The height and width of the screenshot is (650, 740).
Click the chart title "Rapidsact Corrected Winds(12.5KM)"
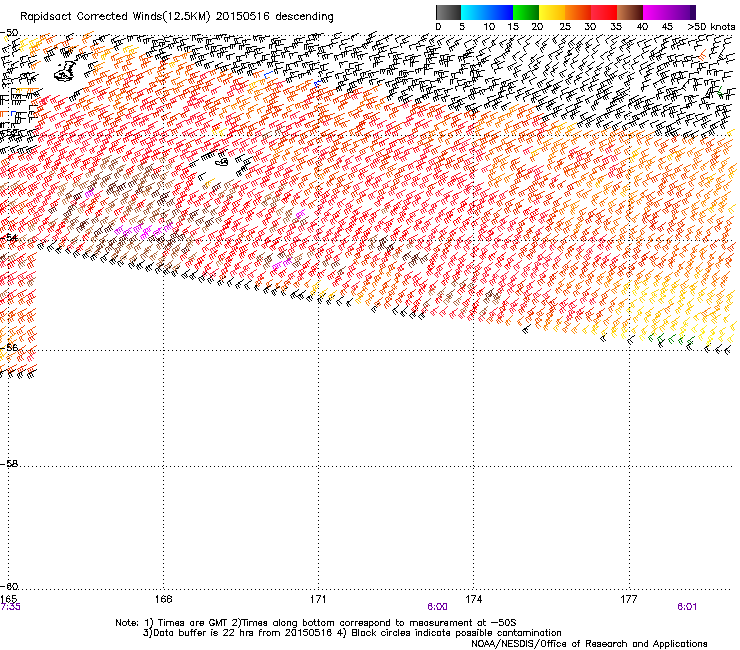[x=115, y=17]
